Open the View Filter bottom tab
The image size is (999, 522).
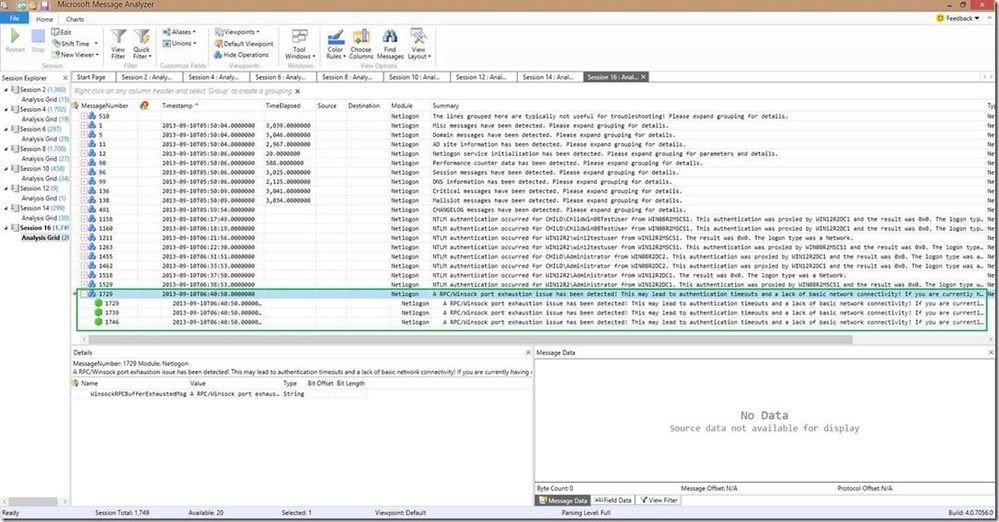pyautogui.click(x=659, y=500)
